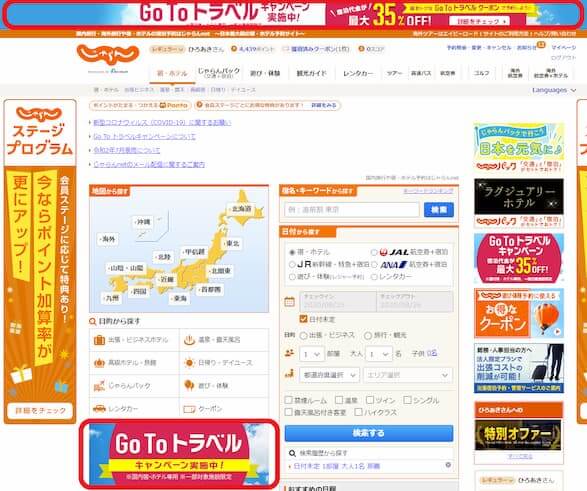This screenshot has width=587, height=491.
Task: Expand the number of rooms dropdown
Action: tap(311, 354)
